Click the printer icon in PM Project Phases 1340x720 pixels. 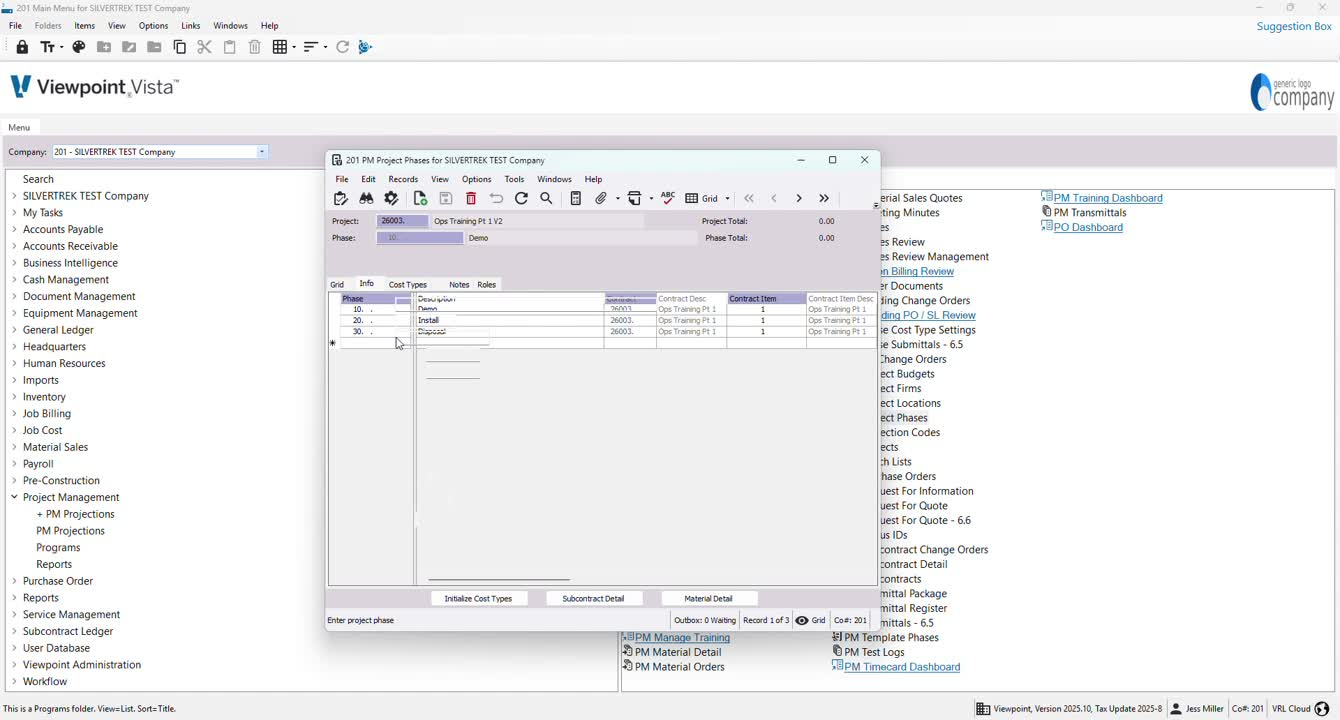(634, 199)
